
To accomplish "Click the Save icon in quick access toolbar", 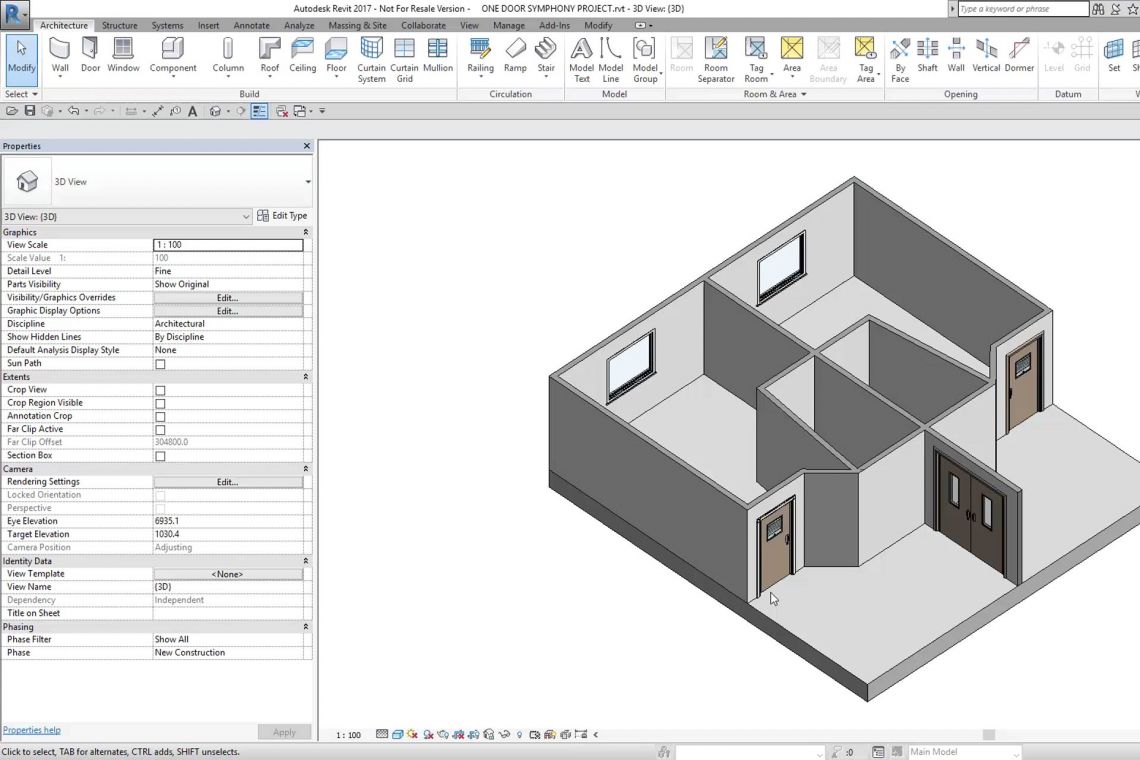I will pyautogui.click(x=29, y=111).
